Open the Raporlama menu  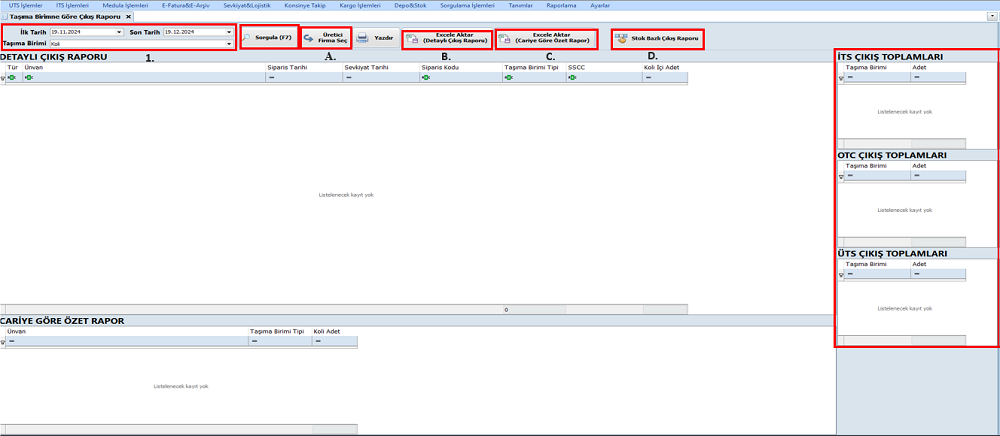560,5
